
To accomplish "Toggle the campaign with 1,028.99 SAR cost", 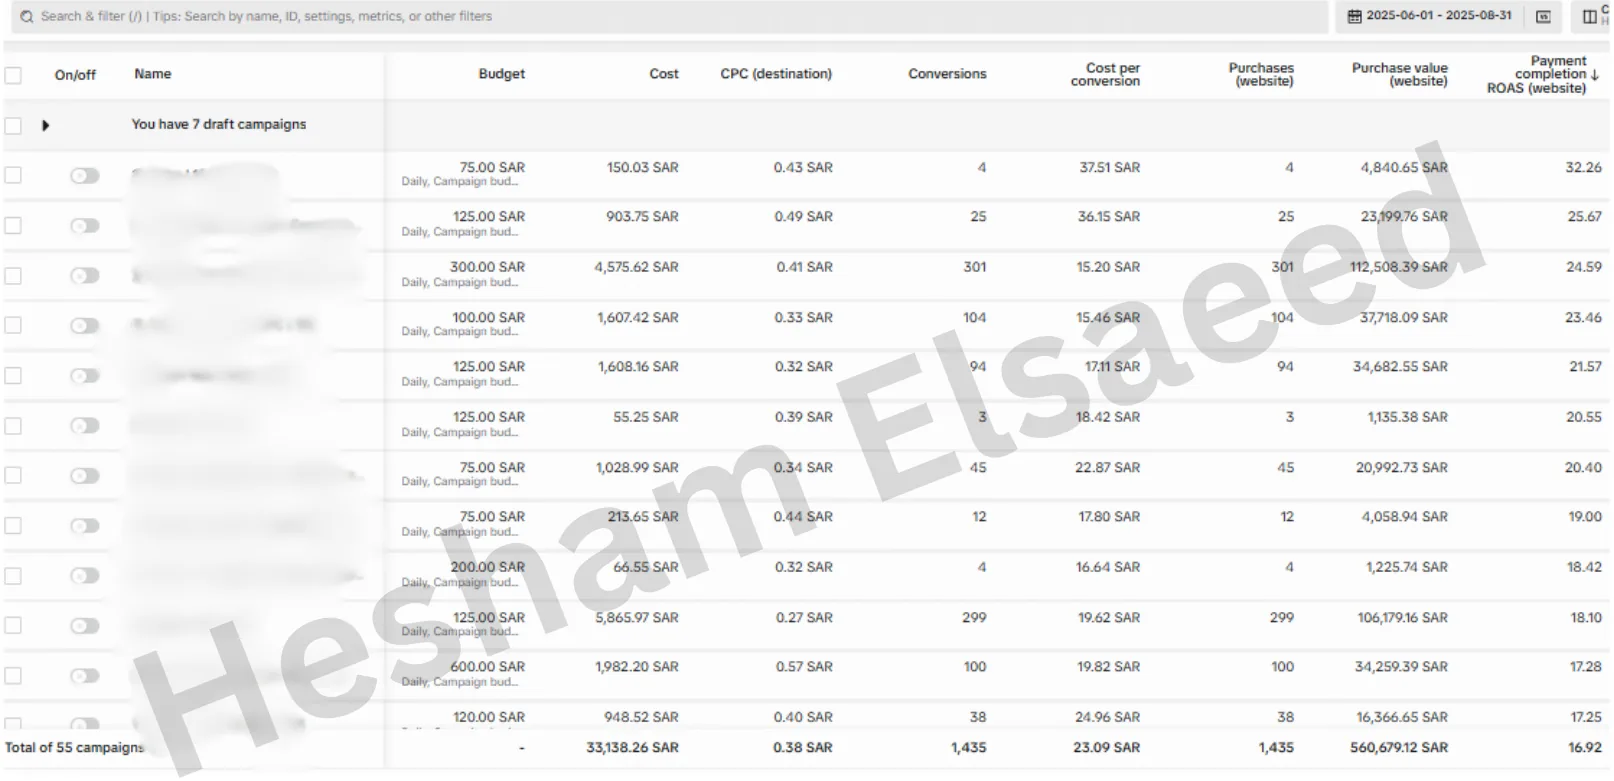I will coord(85,476).
